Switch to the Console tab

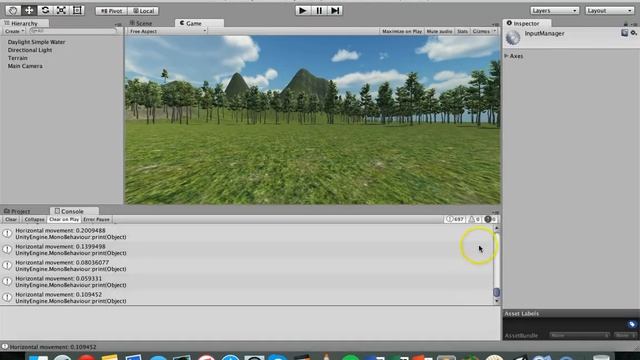coord(74,211)
